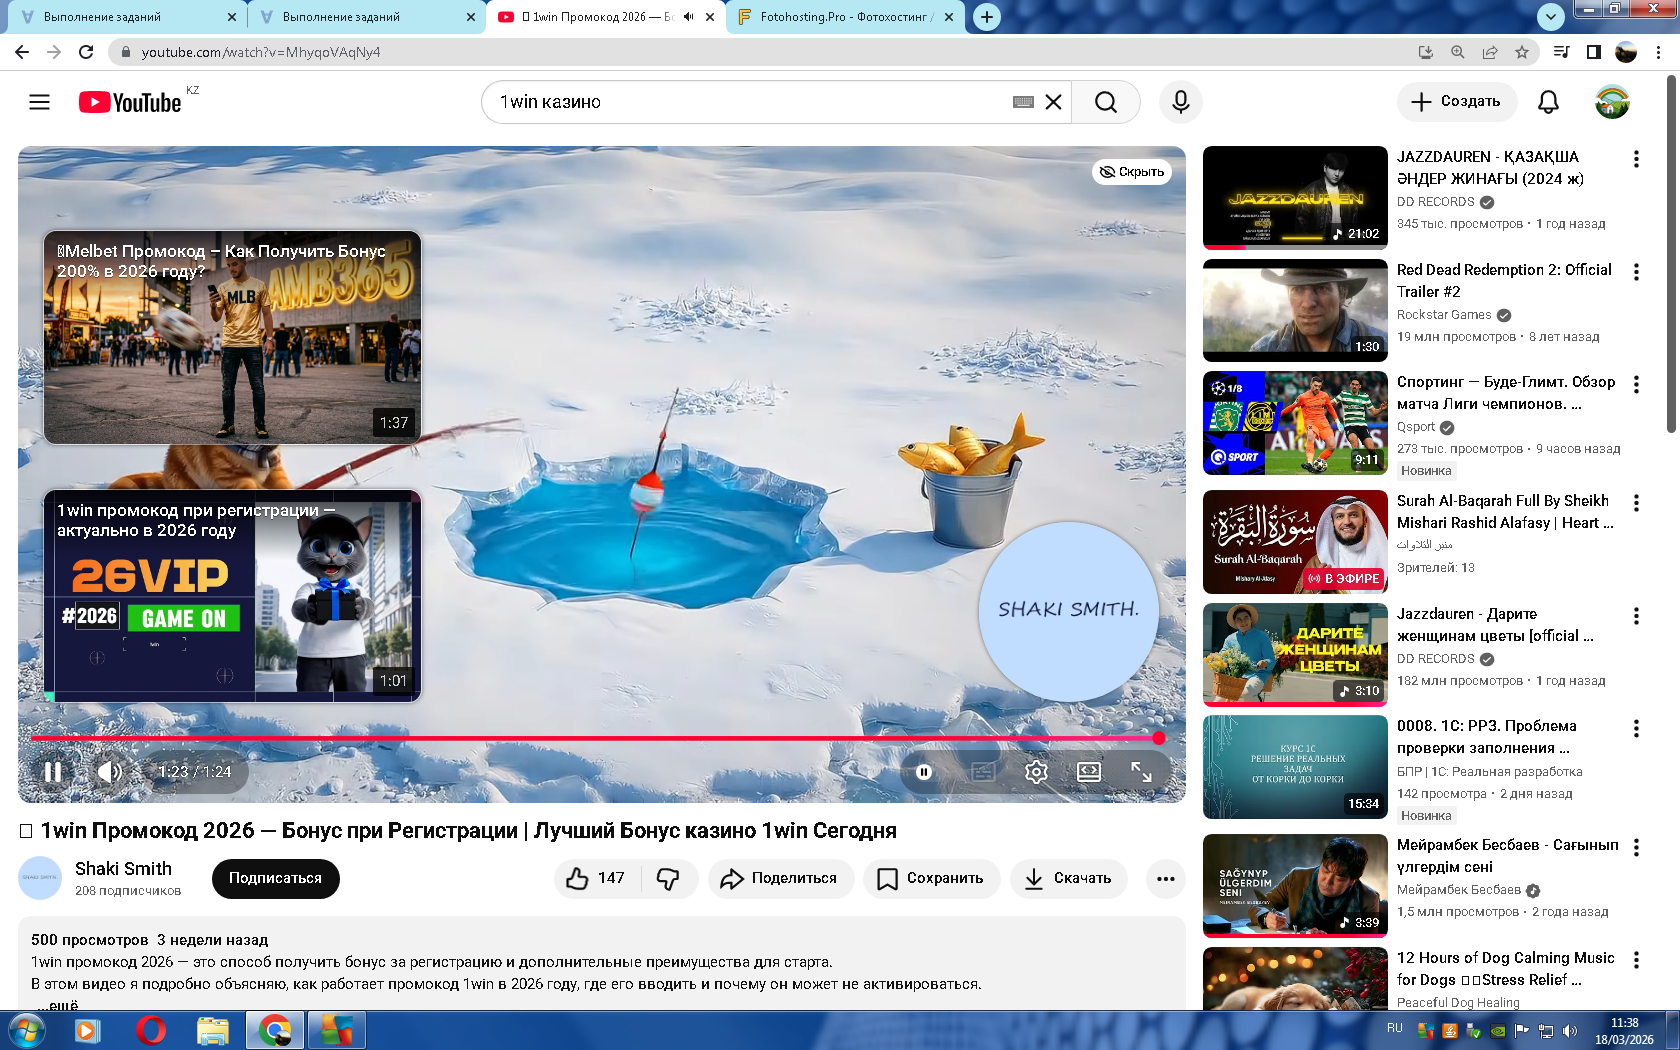
Task: Enter fullscreen video mode
Action: 1141,772
